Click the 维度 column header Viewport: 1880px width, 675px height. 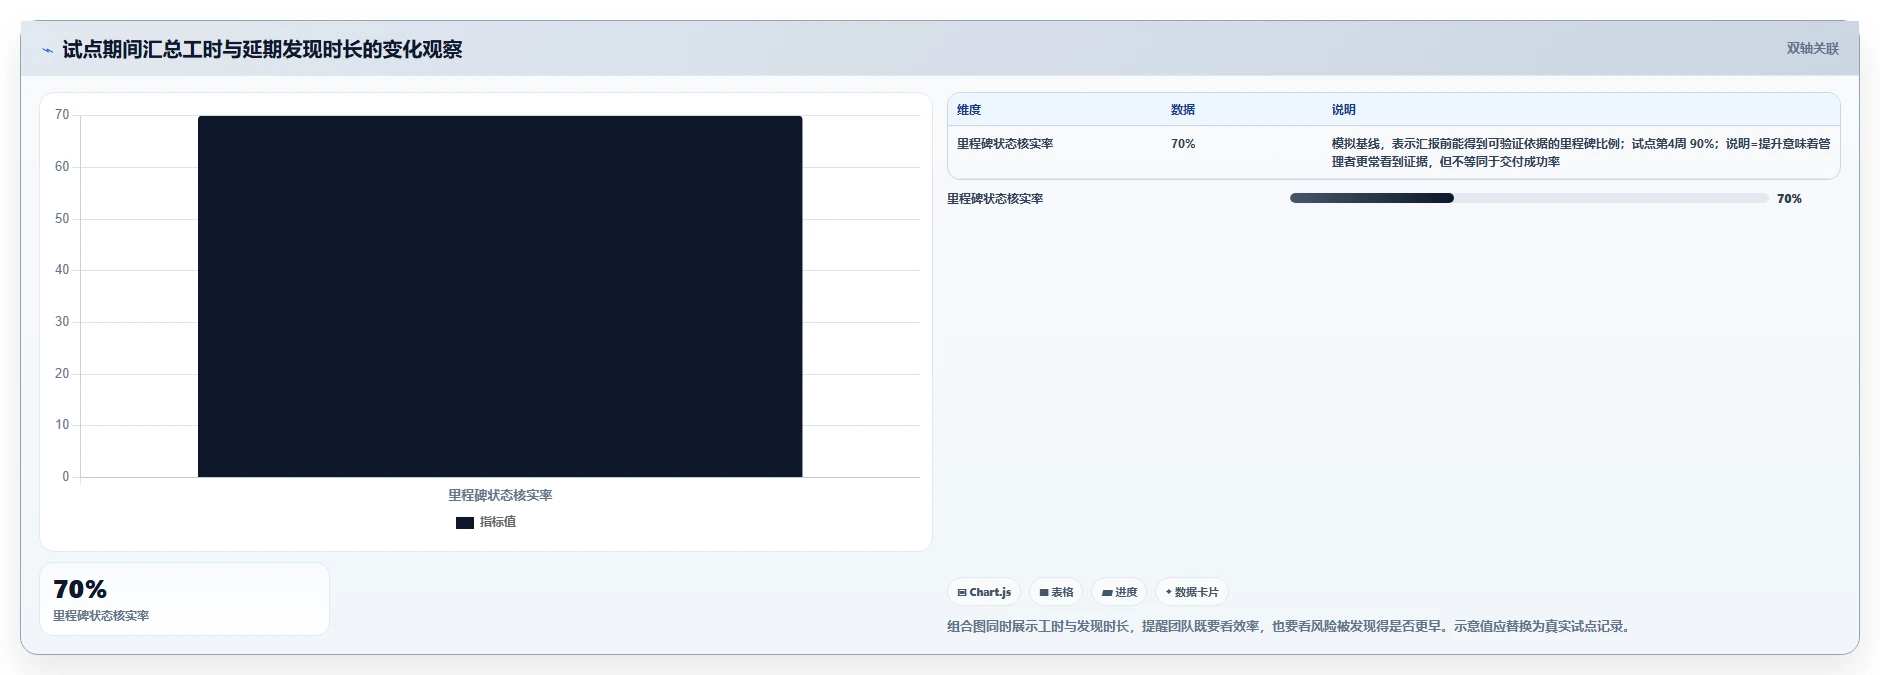pos(969,110)
